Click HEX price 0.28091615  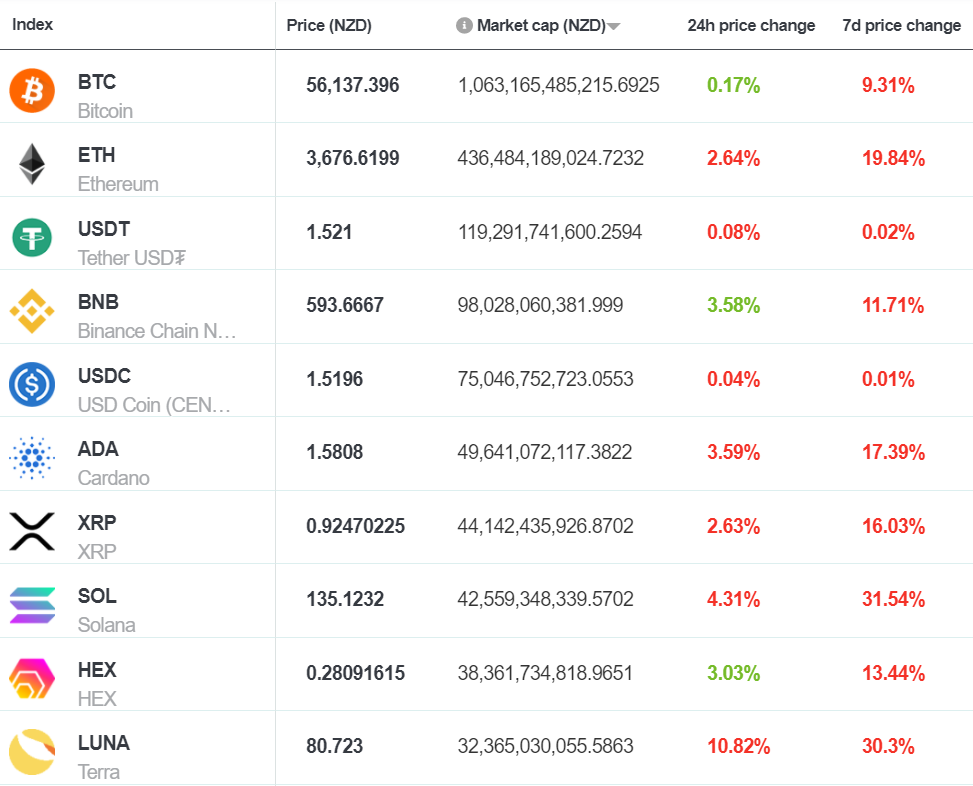(x=356, y=673)
